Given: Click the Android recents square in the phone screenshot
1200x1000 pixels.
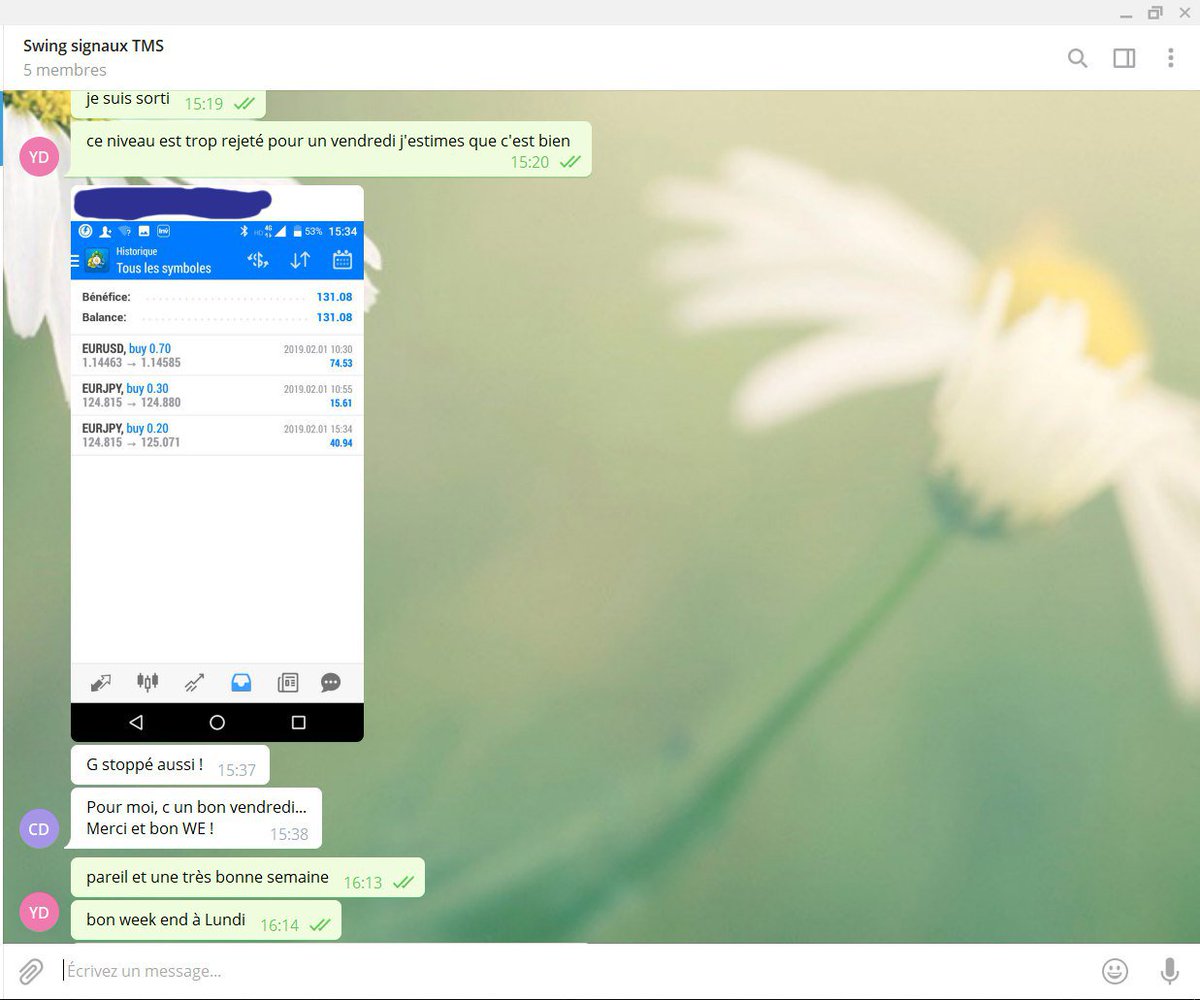Looking at the screenshot, I should pyautogui.click(x=298, y=722).
